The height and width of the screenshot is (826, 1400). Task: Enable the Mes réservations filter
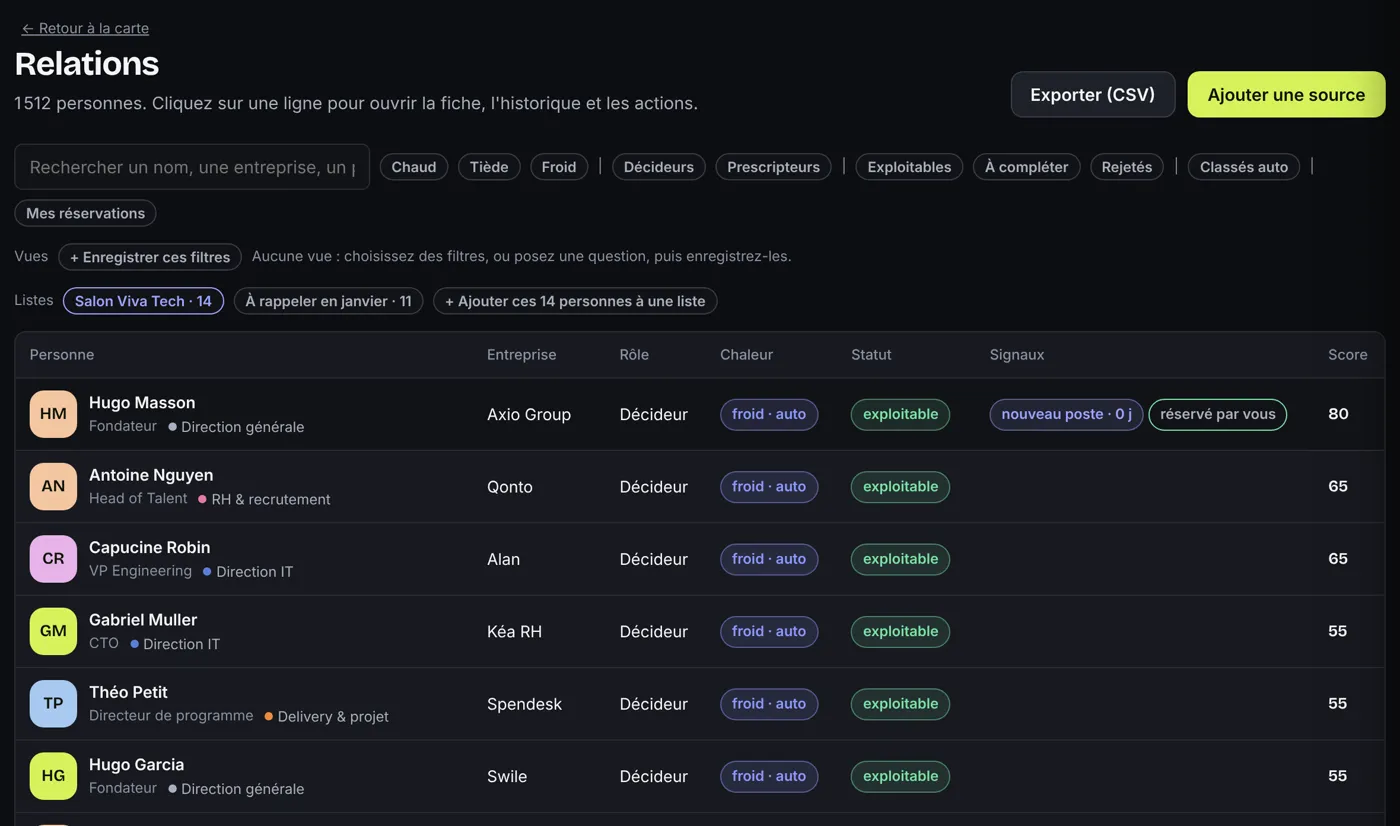(85, 213)
